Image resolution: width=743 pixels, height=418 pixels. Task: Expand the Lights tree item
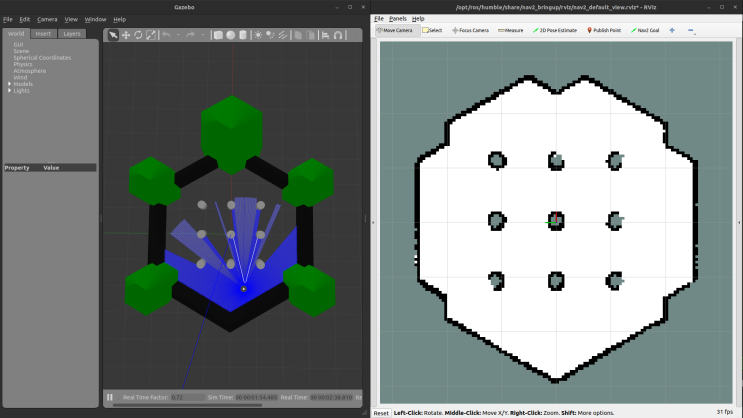pyautogui.click(x=10, y=91)
